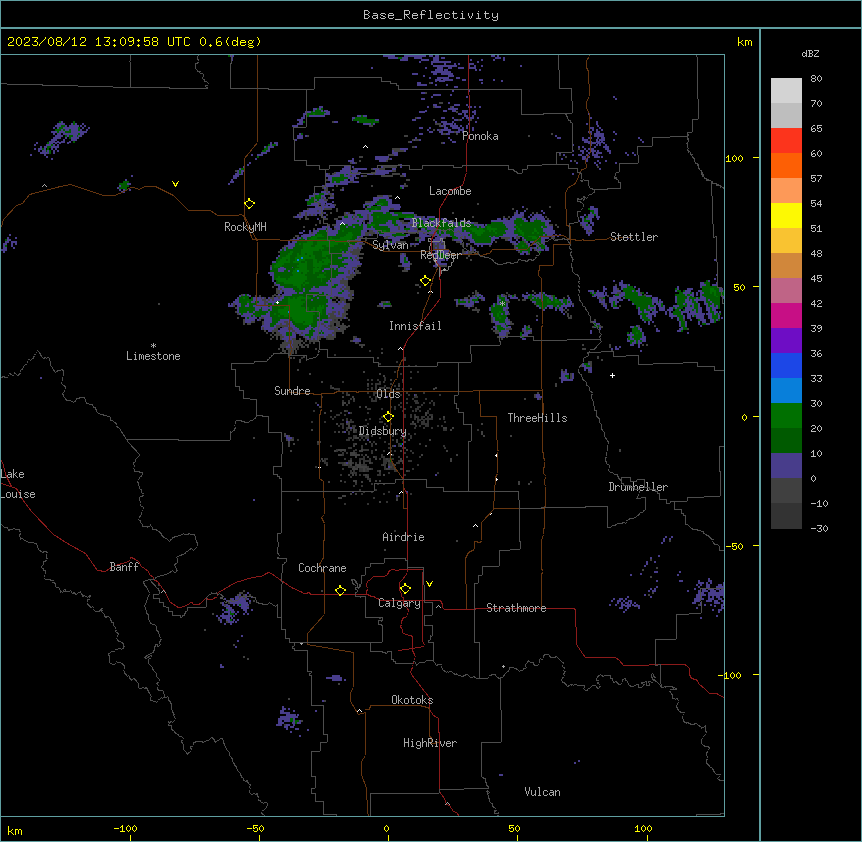
Task: Click the -50 tick label on right axis
Action: [734, 546]
